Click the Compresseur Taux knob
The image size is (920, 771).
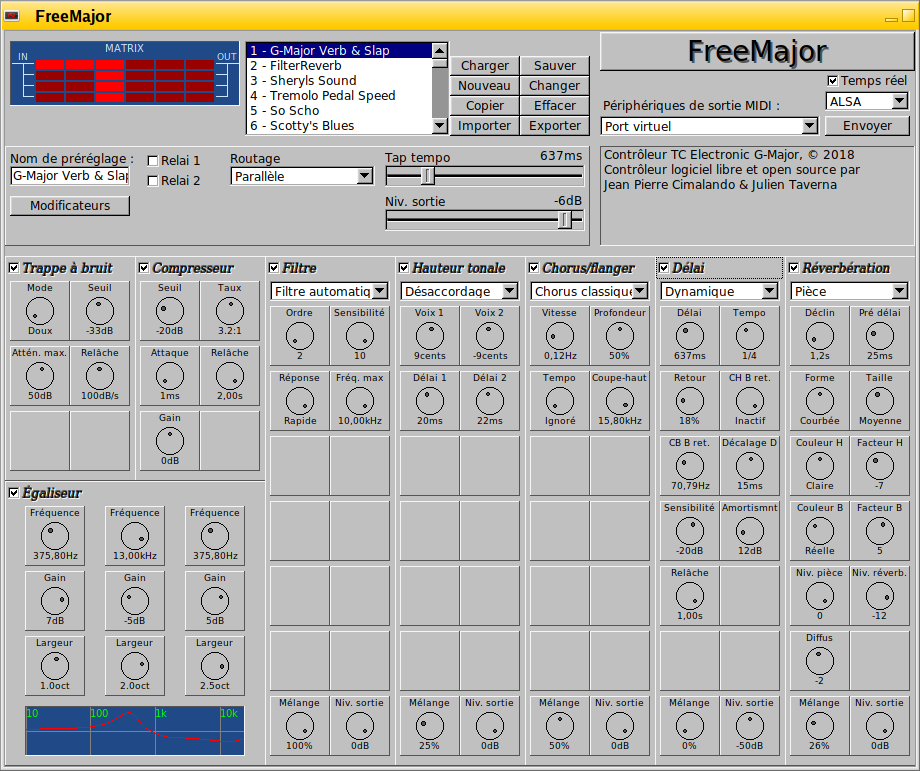click(229, 311)
